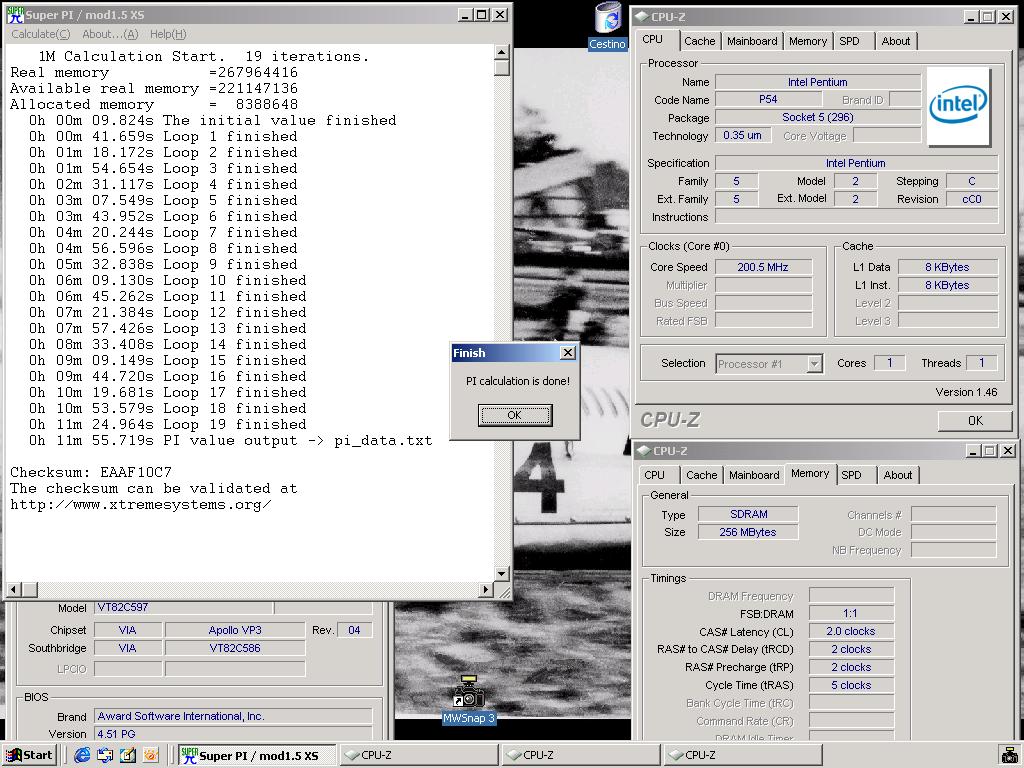Image resolution: width=1024 pixels, height=768 pixels.
Task: Open the Windows Start menu
Action: tap(29, 755)
